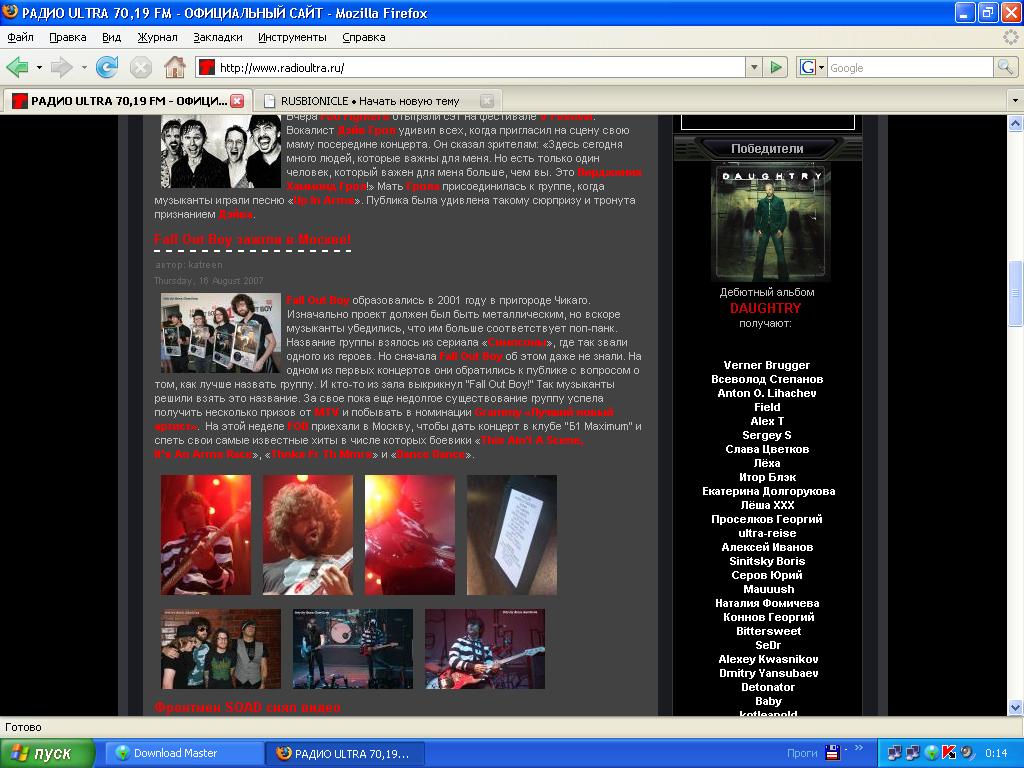
Task: Click the Firefox throbber activity icon
Action: tap(1010, 37)
